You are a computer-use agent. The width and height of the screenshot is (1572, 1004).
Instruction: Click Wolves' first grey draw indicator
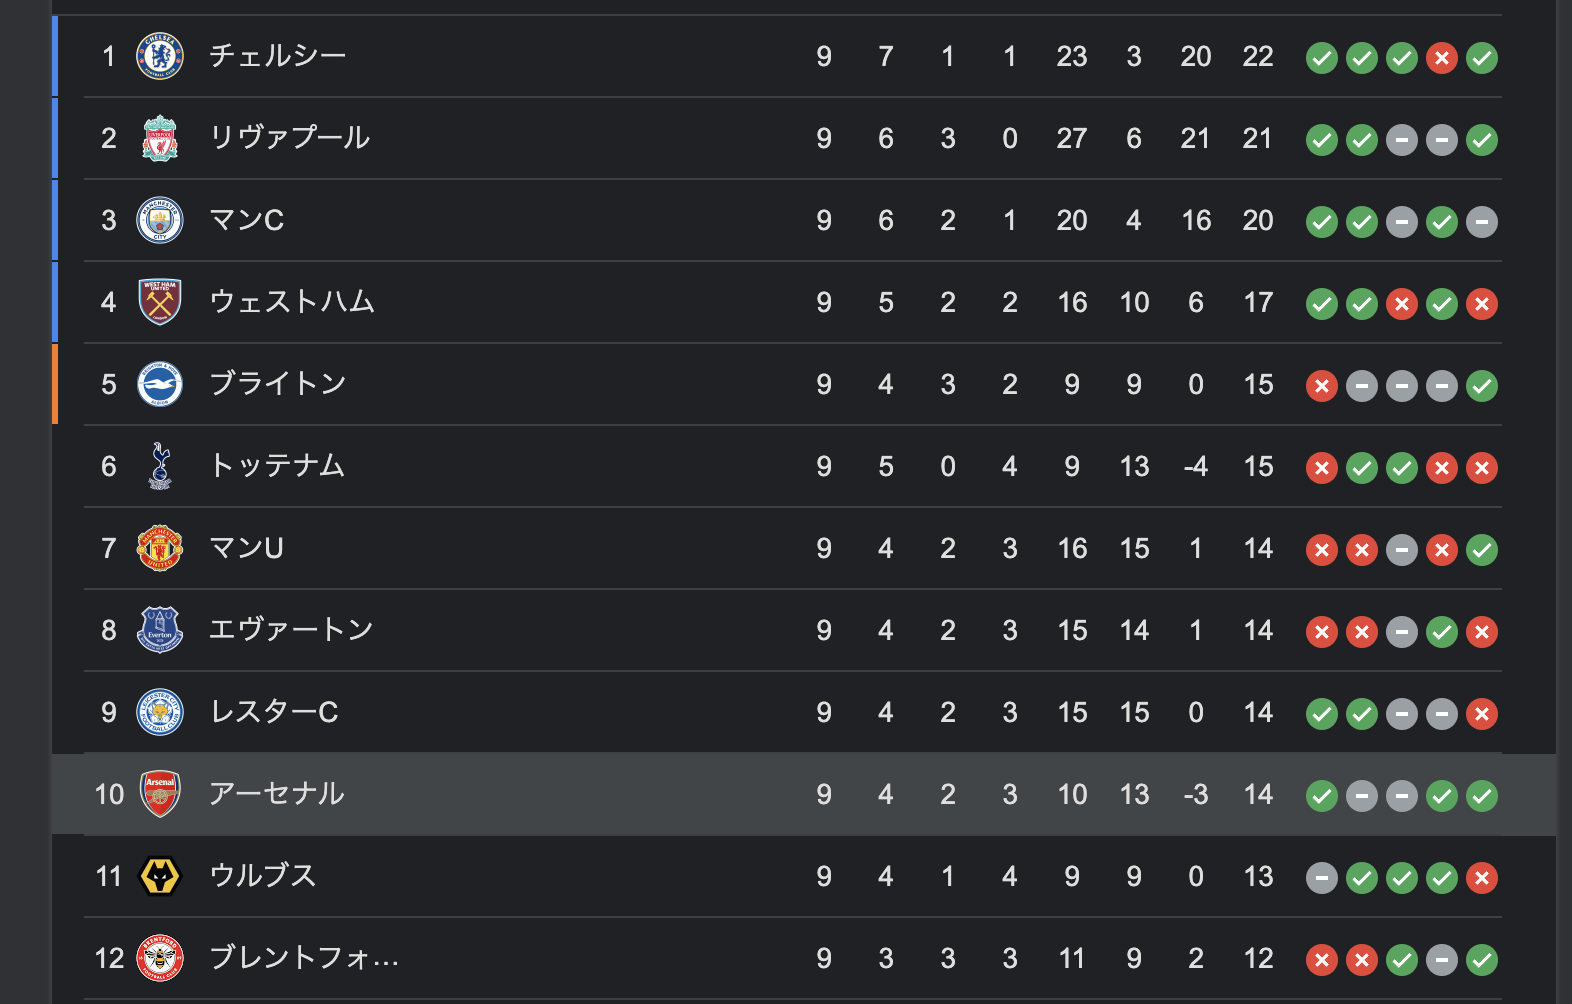click(x=1322, y=878)
